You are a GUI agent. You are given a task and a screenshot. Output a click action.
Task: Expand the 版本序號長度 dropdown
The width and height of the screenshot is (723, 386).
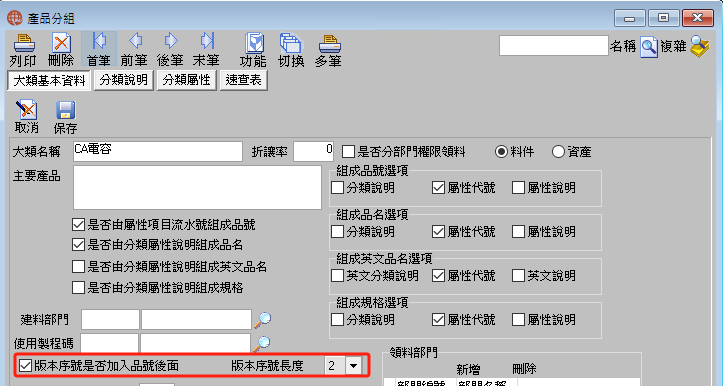[353, 366]
